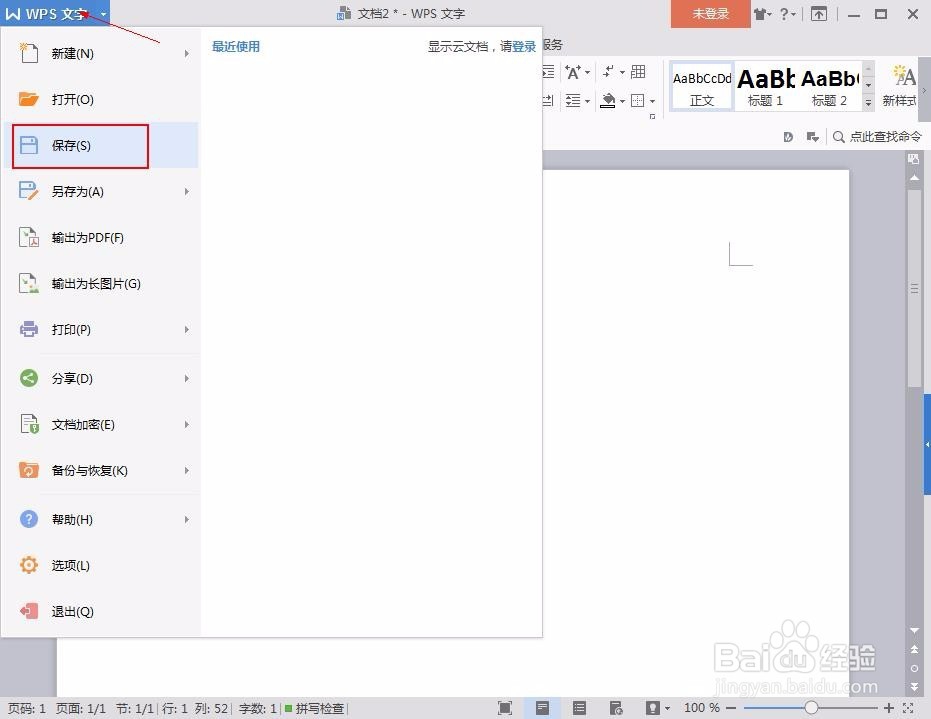
Task: Click the orange gear options icon
Action: point(28,565)
